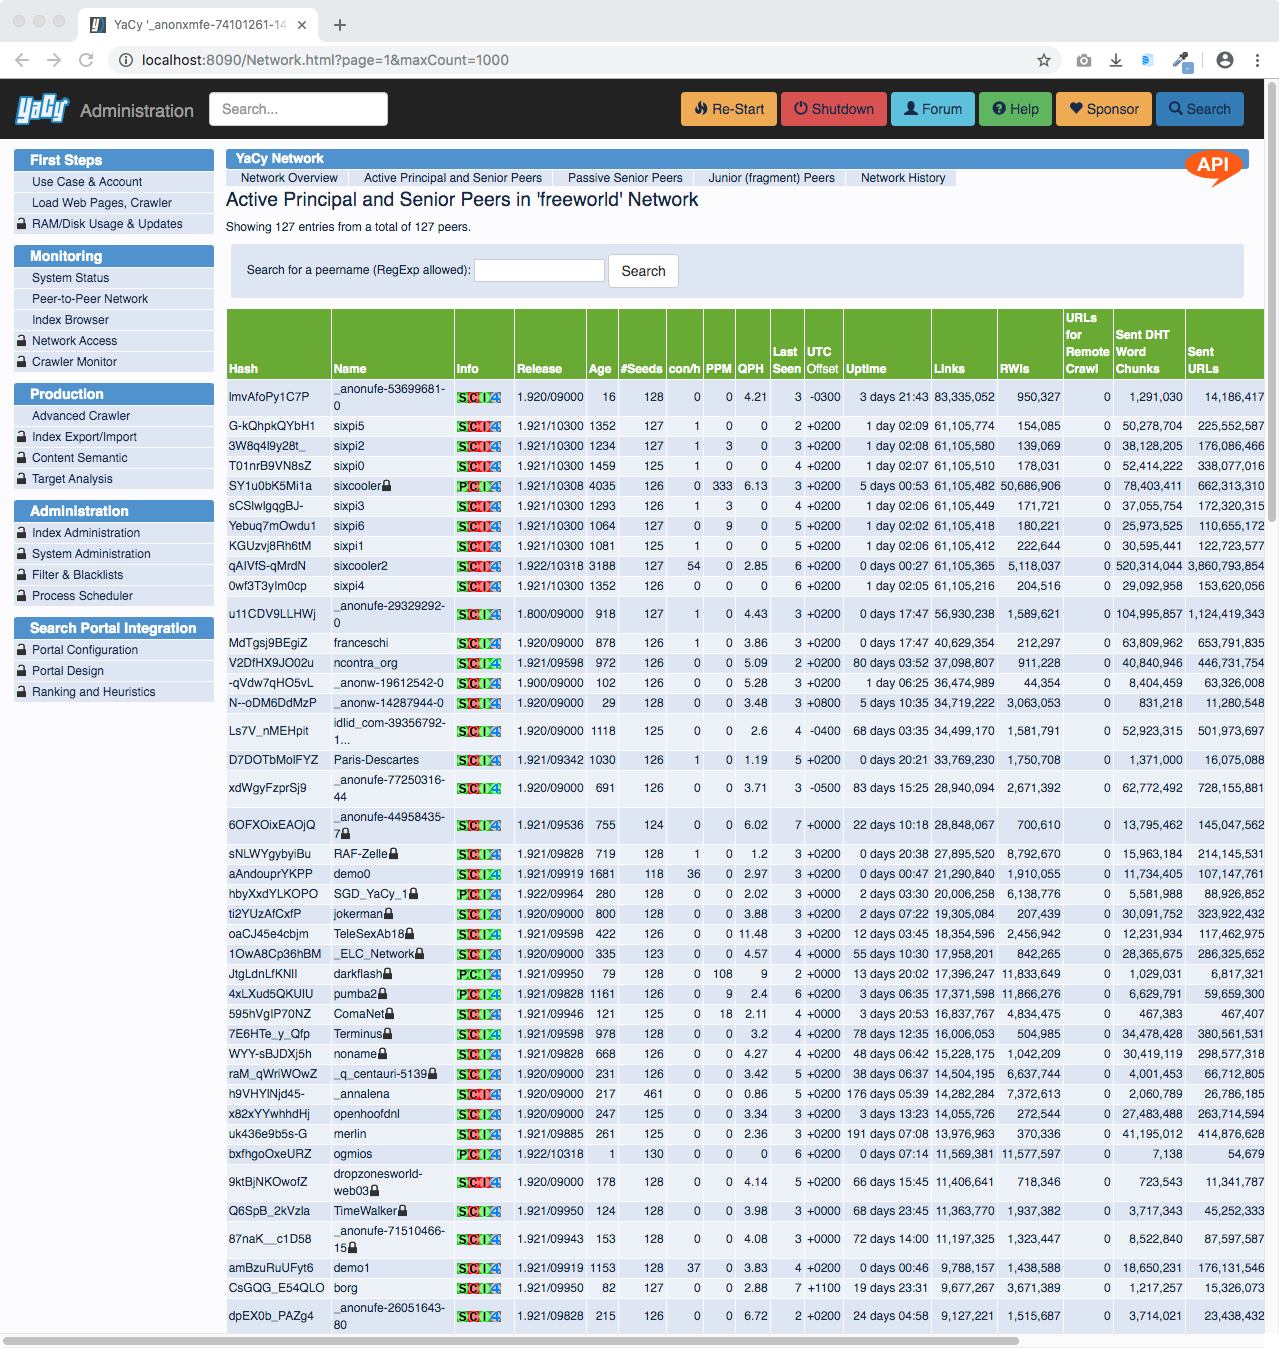Open Index Export/Import link
The width and height of the screenshot is (1279, 1348).
click(x=84, y=437)
